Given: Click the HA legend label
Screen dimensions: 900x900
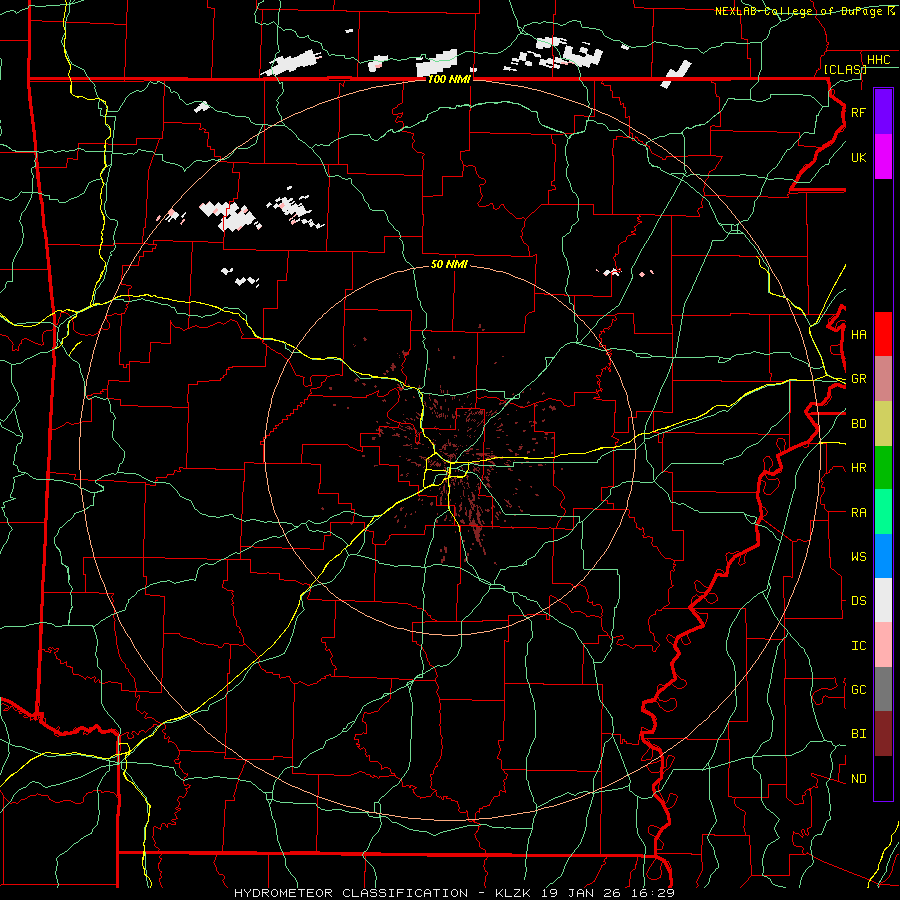Looking at the screenshot, I should pyautogui.click(x=859, y=334).
